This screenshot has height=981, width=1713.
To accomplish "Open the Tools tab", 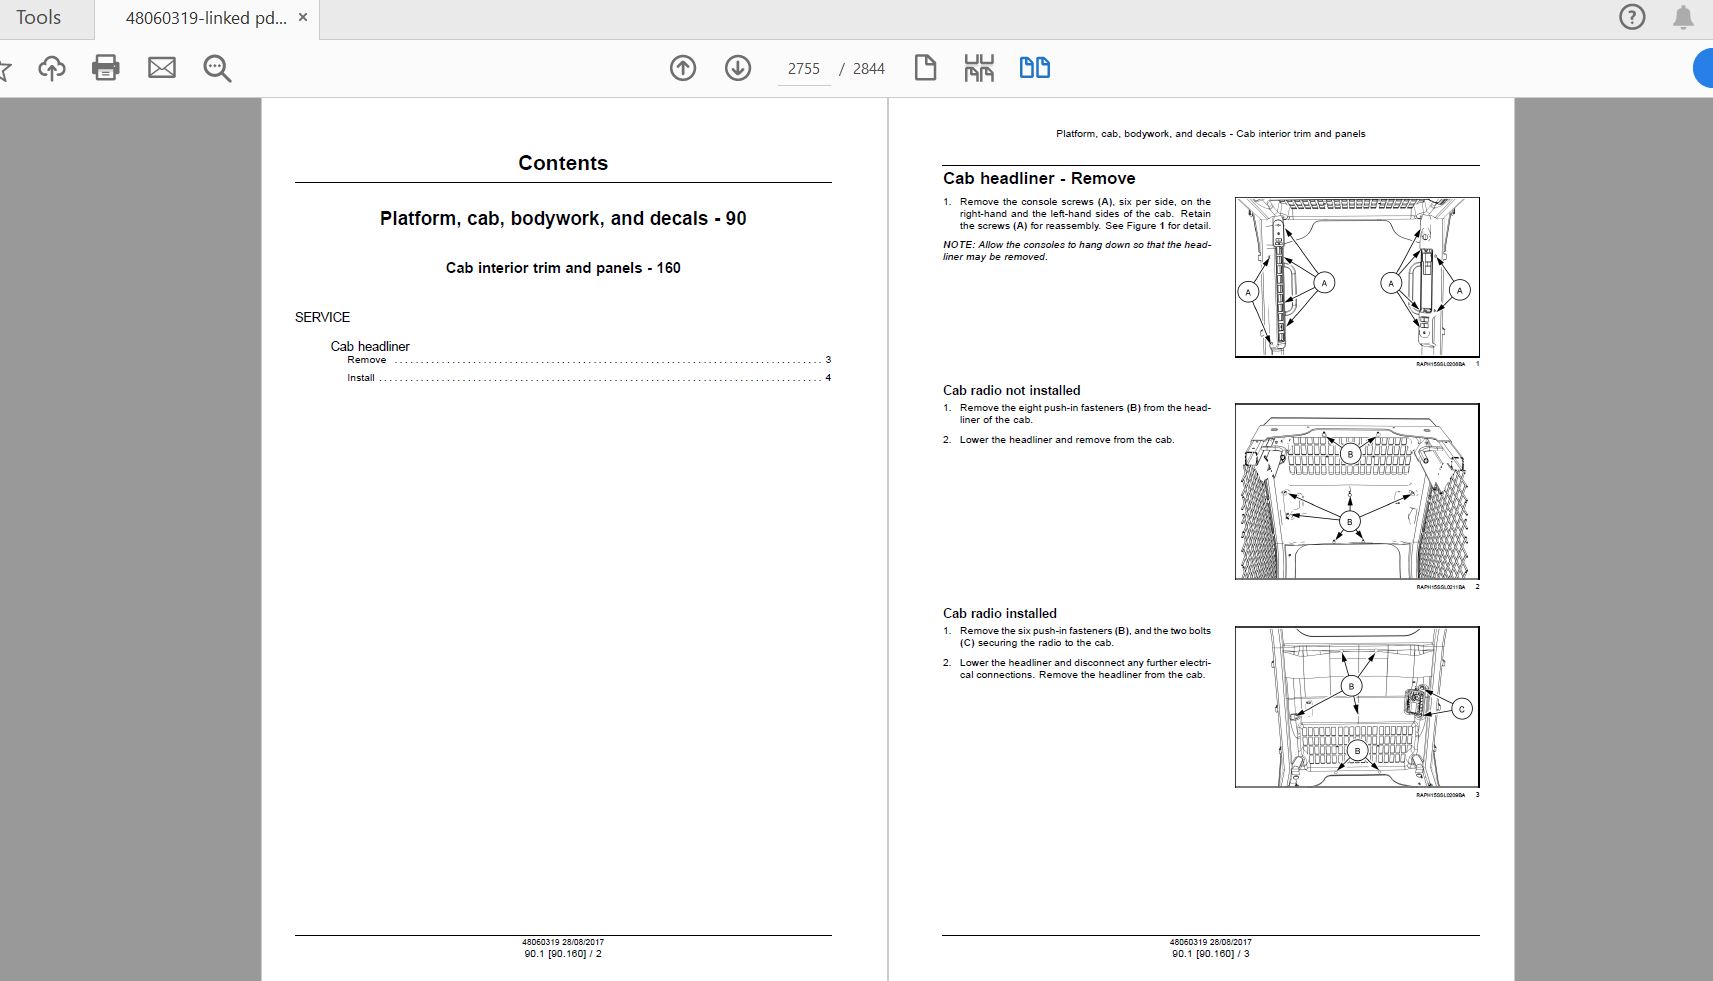I will pos(39,18).
